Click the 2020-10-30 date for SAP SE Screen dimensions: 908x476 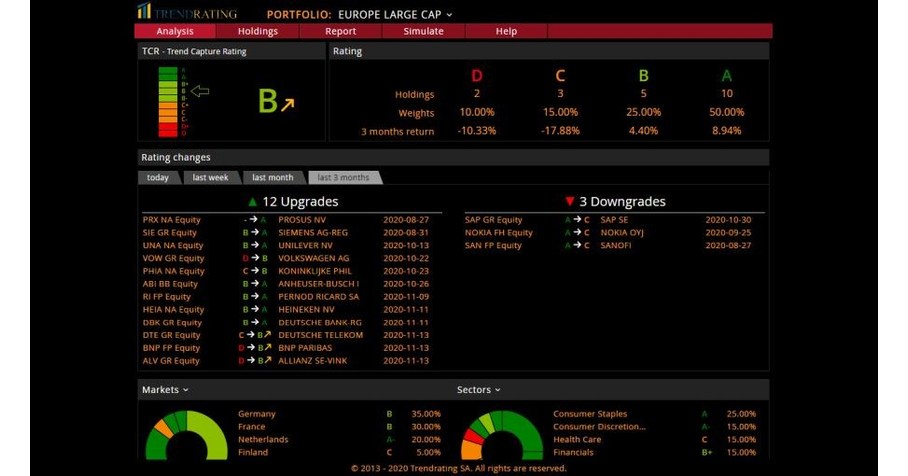point(728,220)
